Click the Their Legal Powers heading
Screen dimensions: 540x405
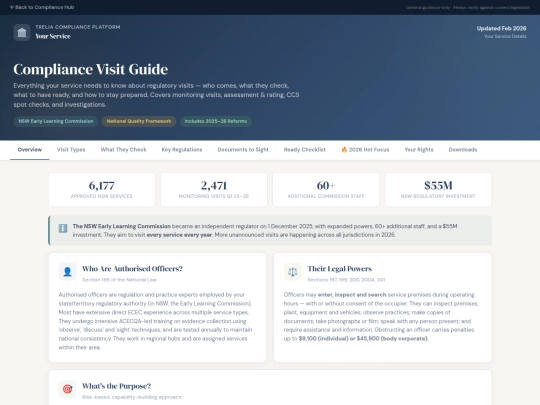340,269
